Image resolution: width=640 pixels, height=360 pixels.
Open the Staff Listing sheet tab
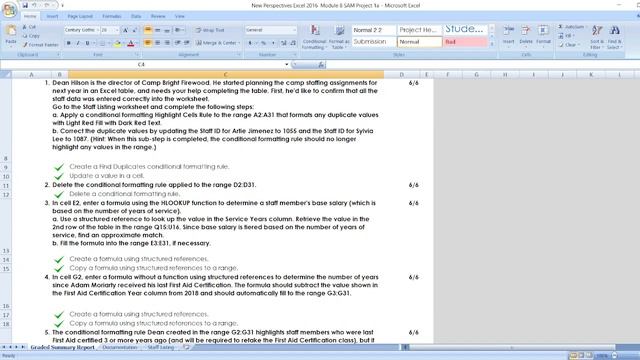[160, 347]
